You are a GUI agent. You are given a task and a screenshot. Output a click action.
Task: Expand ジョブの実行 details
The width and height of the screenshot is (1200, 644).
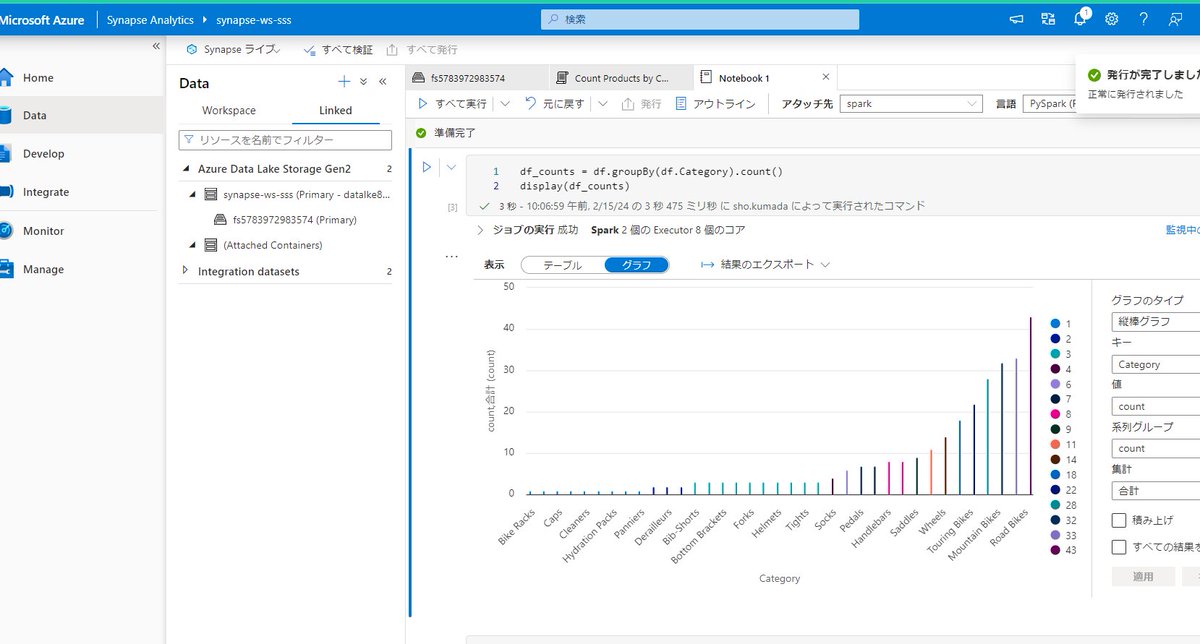coord(481,230)
